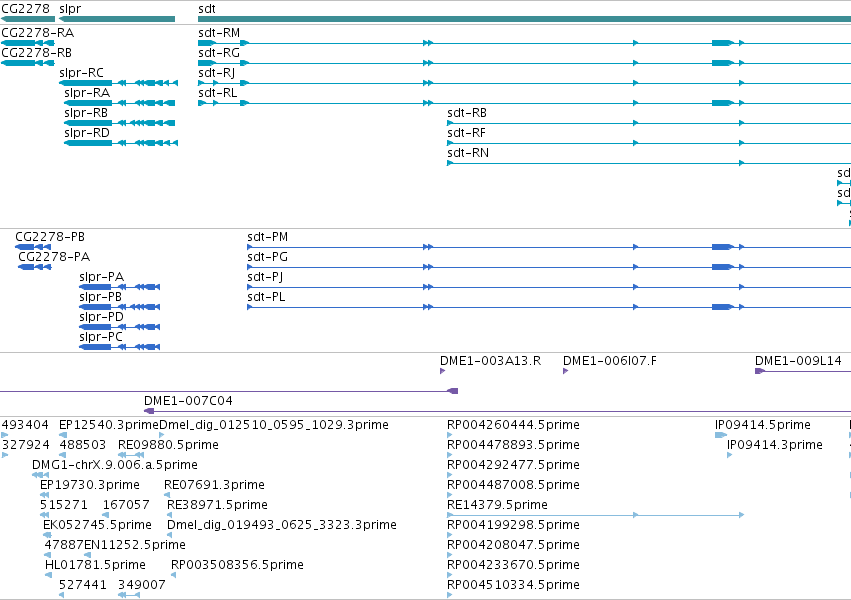This screenshot has height=600, width=851.
Task: Select EK052745.5prime label
Action: click(97, 525)
